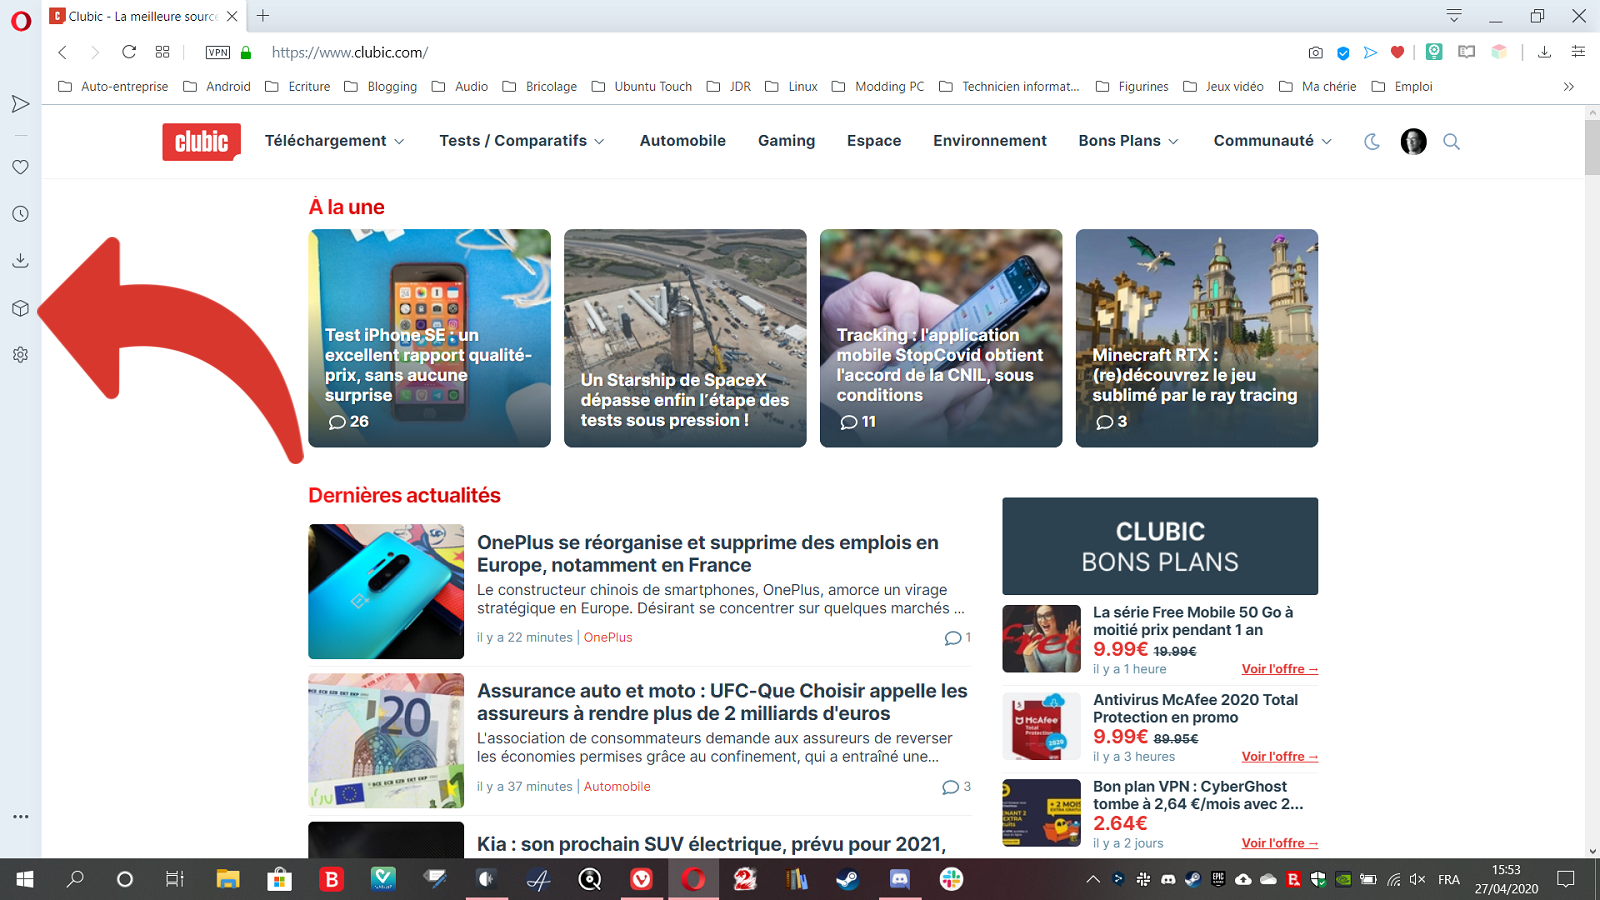Open the Auto-entreprise bookmark folder

click(x=113, y=87)
